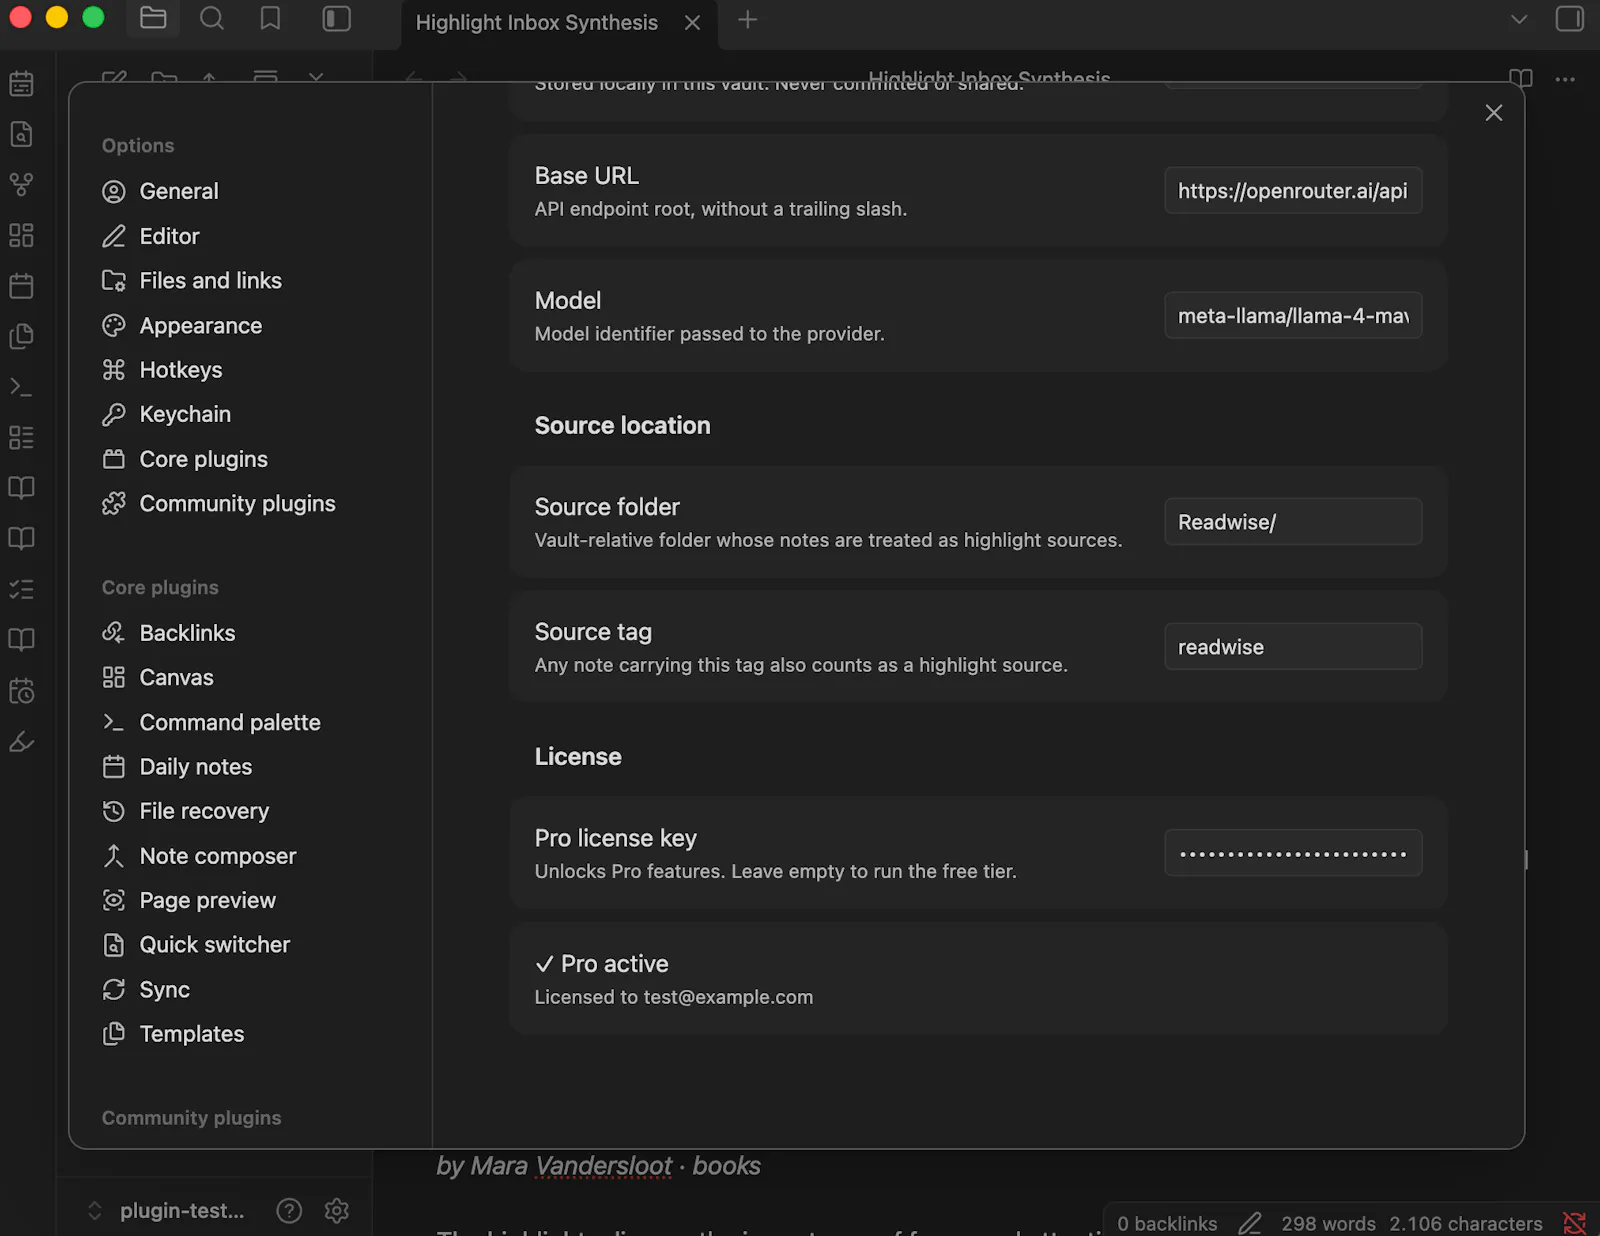The image size is (1600, 1236).
Task: Open the settings gear icon at bottom left
Action: pos(337,1211)
